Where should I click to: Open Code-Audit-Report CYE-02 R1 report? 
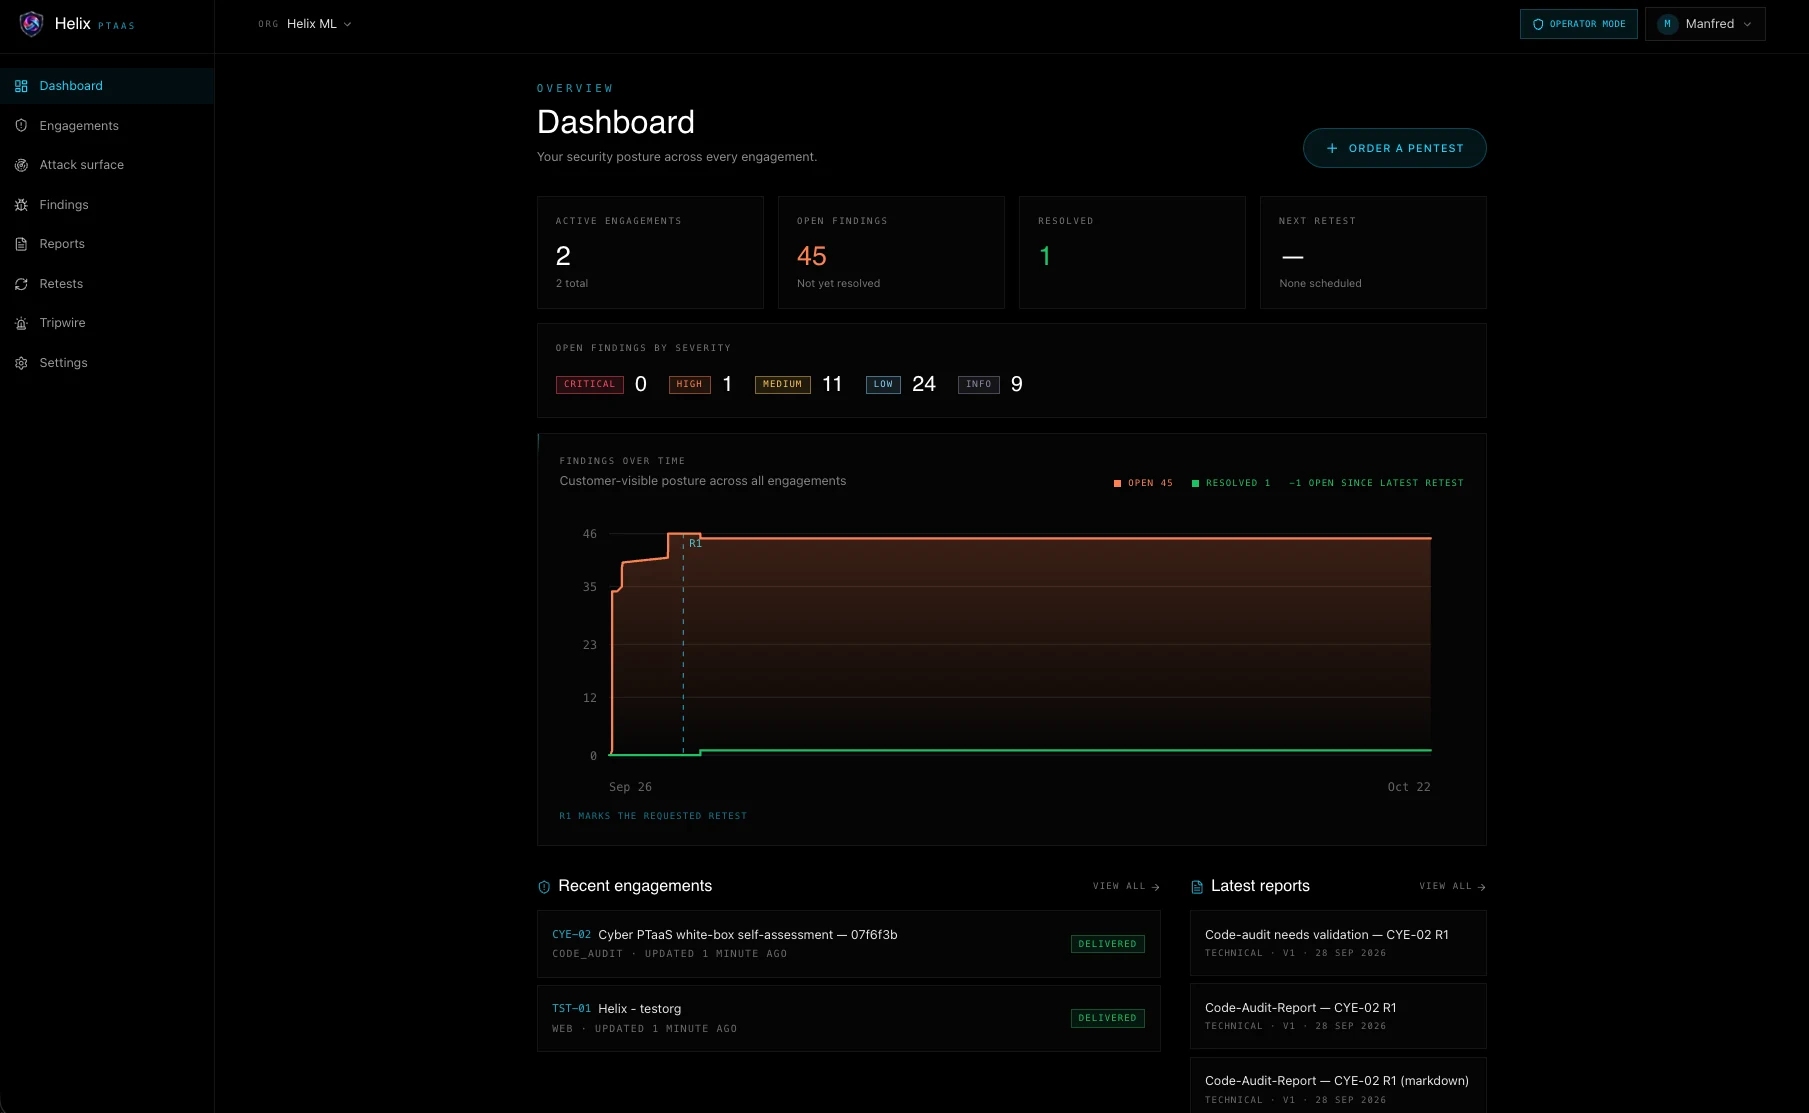pyautogui.click(x=1338, y=1016)
